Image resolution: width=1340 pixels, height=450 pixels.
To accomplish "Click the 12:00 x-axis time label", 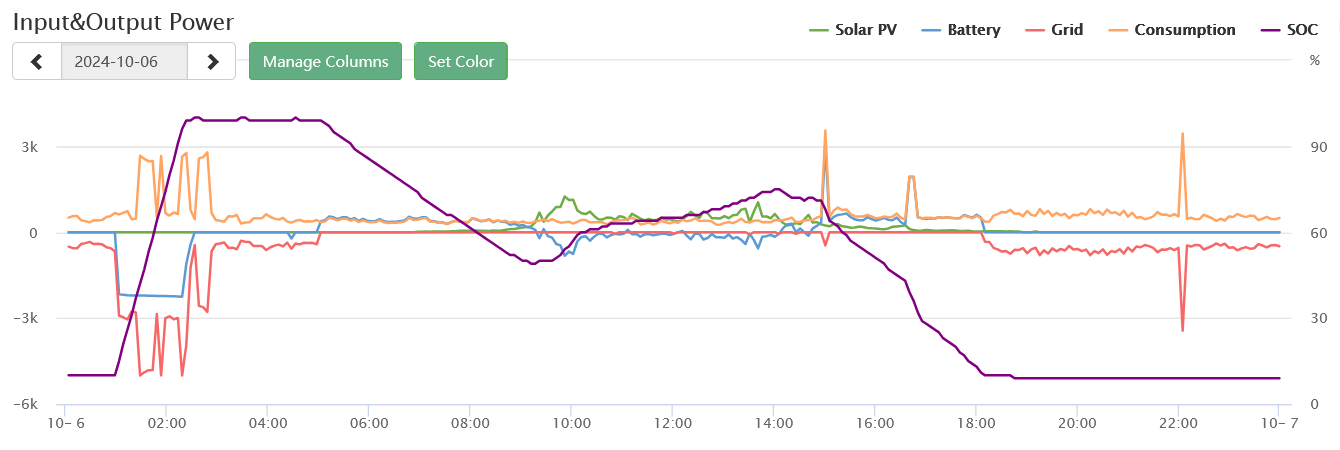I will coord(672,424).
